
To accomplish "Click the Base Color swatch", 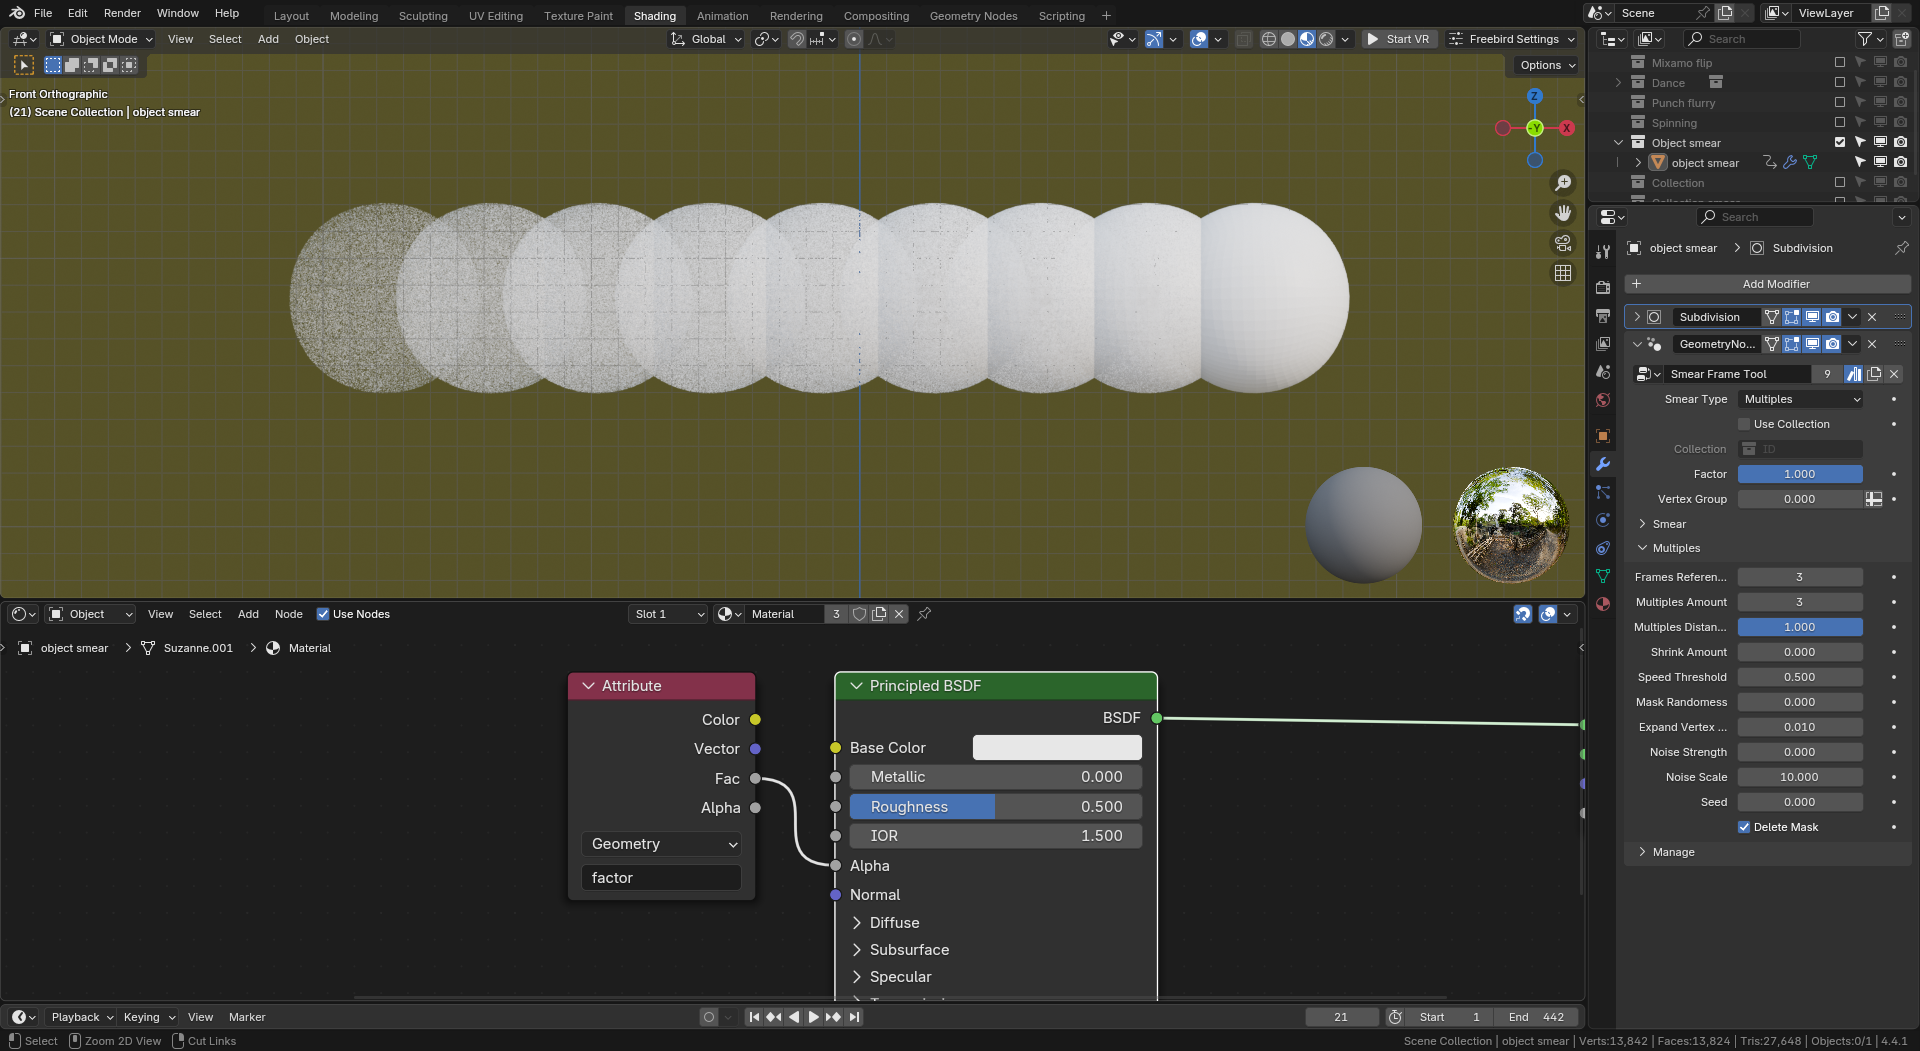I will 1057,748.
